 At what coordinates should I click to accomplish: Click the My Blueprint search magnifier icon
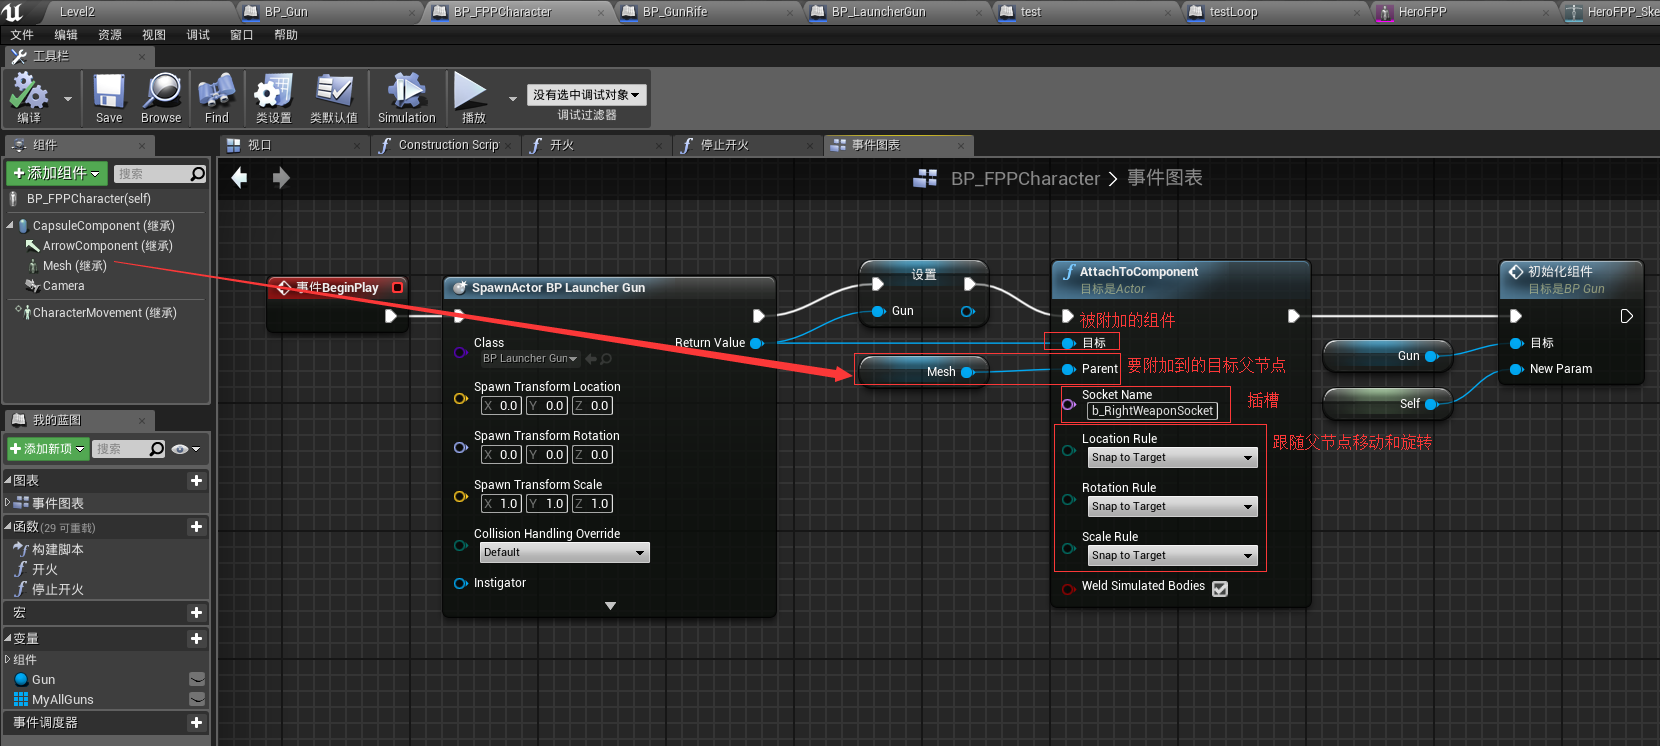pyautogui.click(x=157, y=449)
